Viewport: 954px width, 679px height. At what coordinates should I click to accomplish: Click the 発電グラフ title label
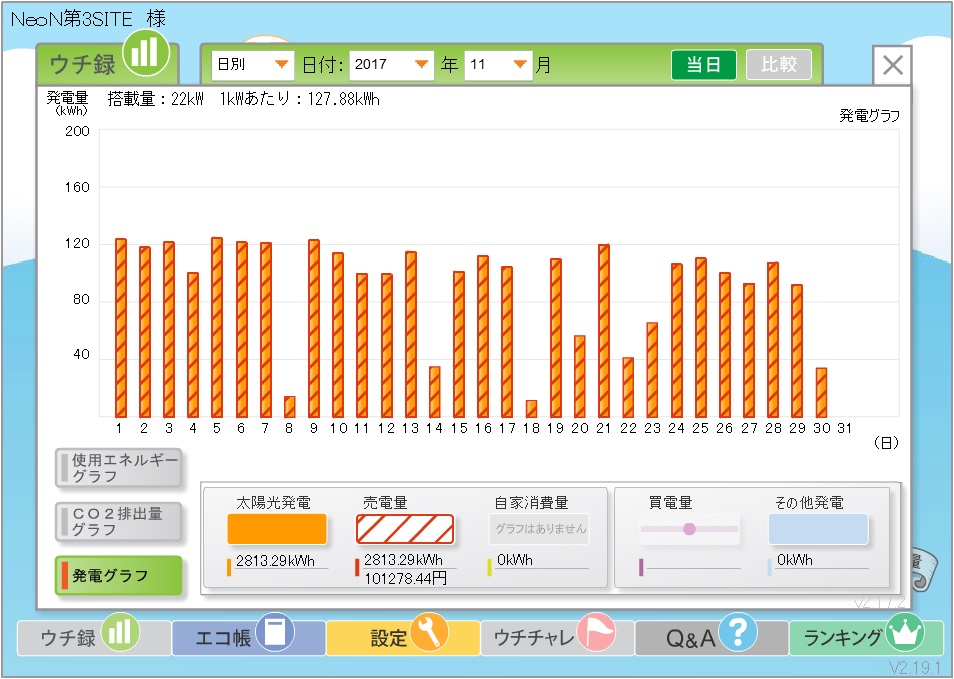(869, 116)
